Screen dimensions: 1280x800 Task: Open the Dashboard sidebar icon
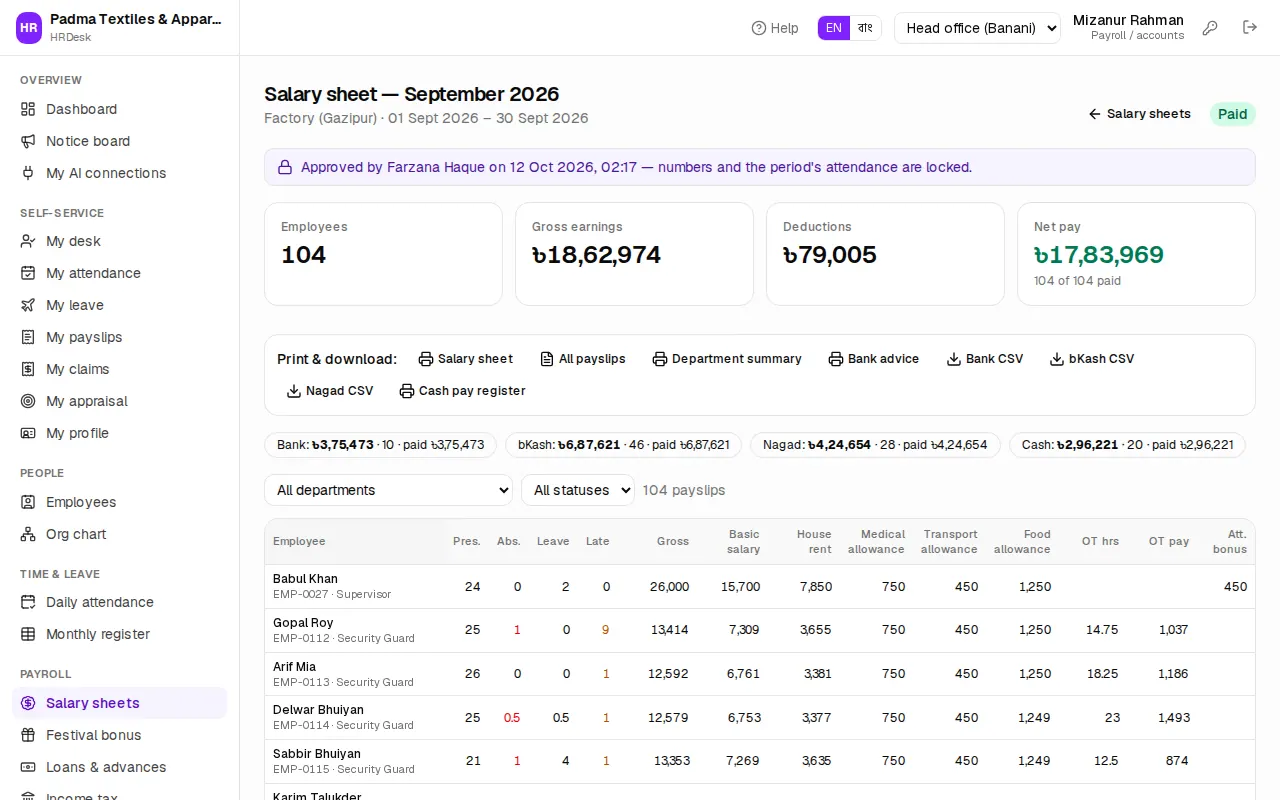[28, 109]
